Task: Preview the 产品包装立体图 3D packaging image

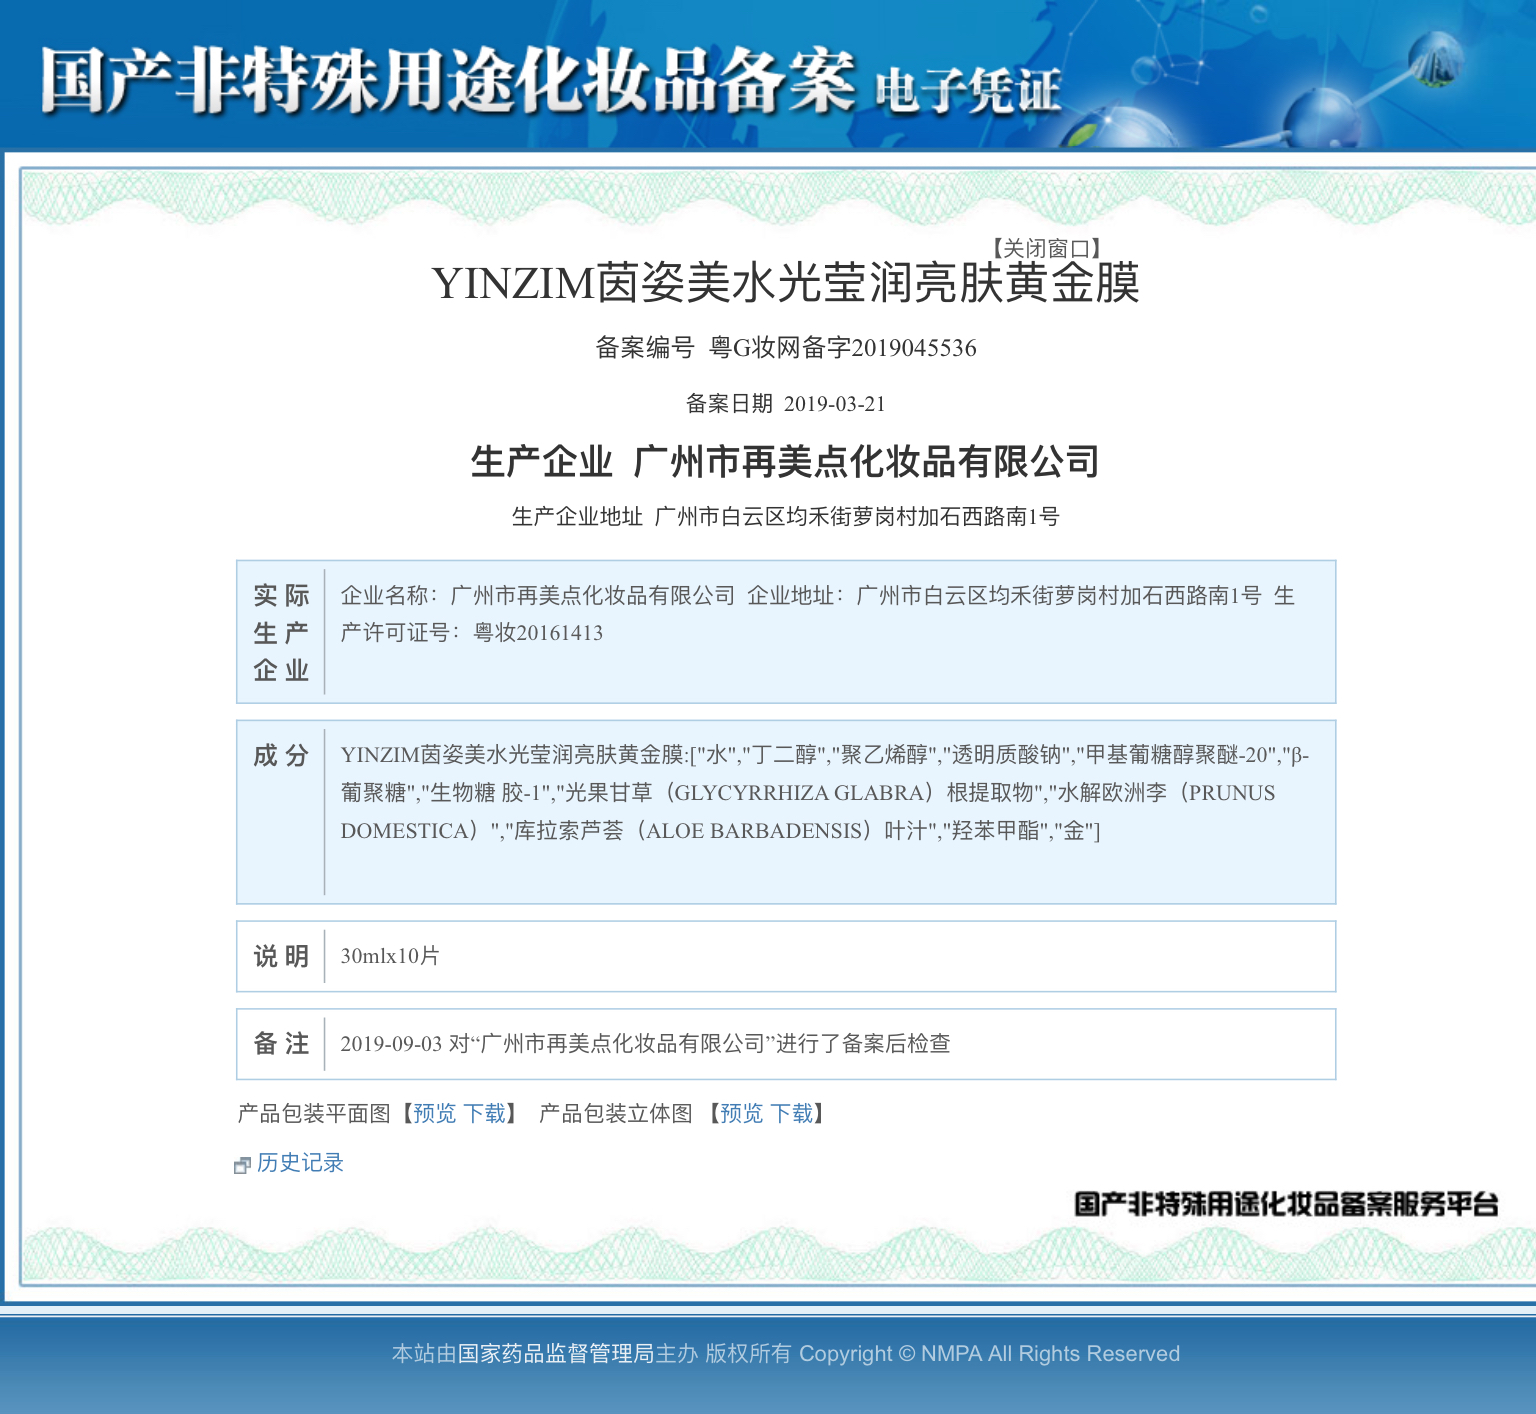Action: pos(741,1113)
